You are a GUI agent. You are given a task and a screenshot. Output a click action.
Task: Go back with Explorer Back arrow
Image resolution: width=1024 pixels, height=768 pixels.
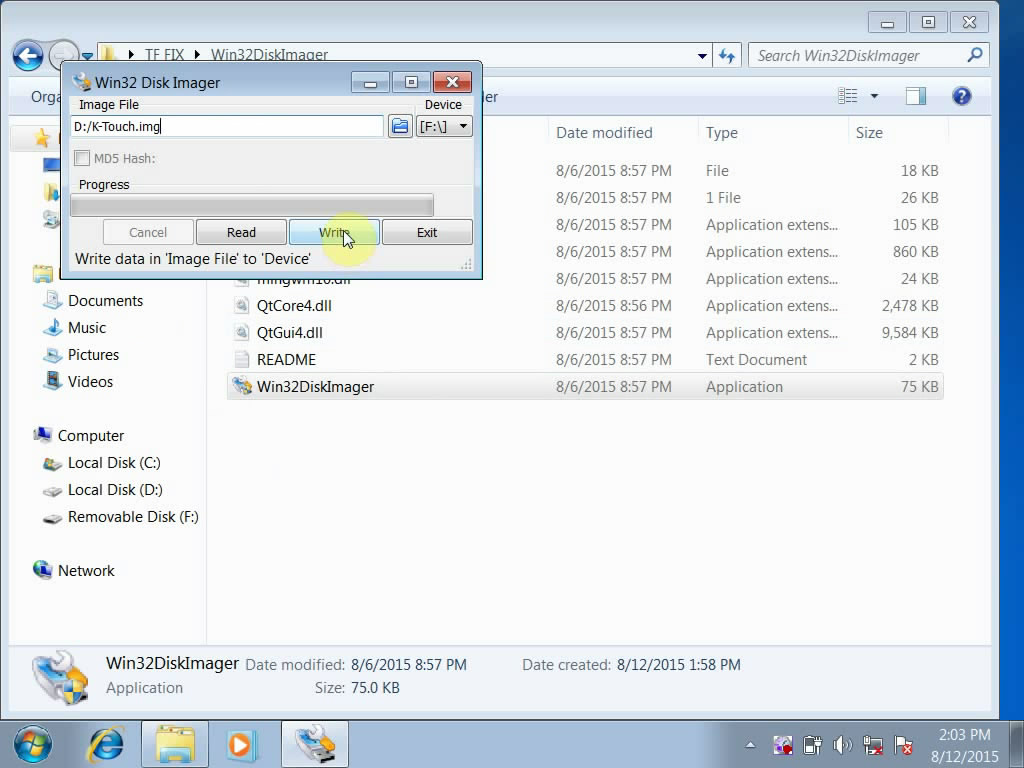tap(28, 56)
